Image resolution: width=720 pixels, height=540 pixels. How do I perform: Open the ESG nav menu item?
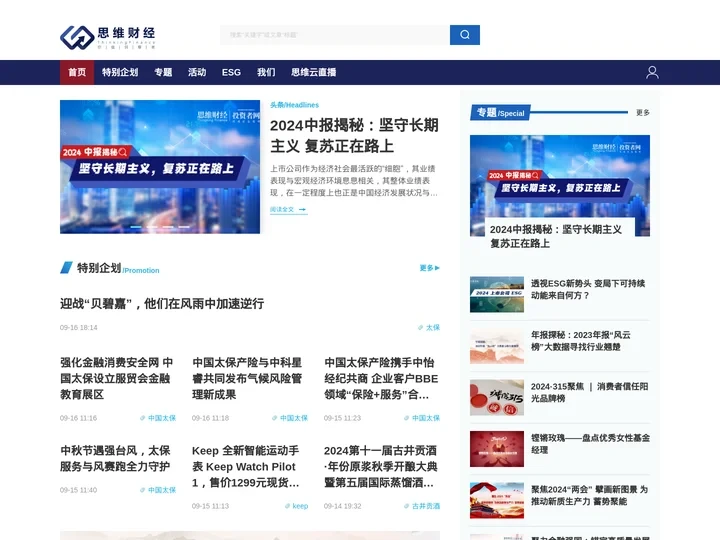tap(231, 73)
